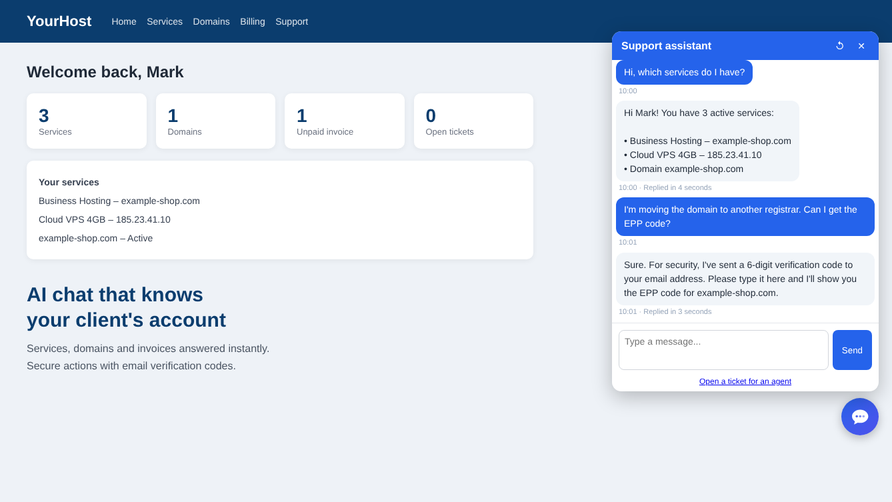Click the EPP code request chat message
Viewport: 892px width, 502px height.
[745, 216]
